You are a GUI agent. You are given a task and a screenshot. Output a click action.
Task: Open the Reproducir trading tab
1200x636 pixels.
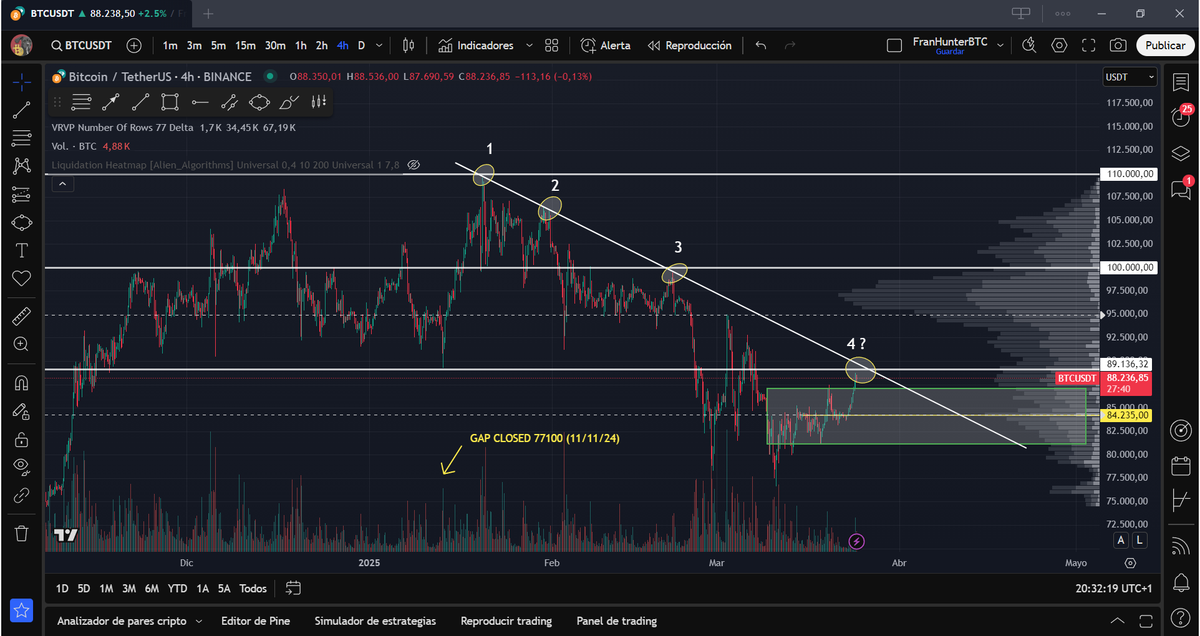click(x=506, y=621)
